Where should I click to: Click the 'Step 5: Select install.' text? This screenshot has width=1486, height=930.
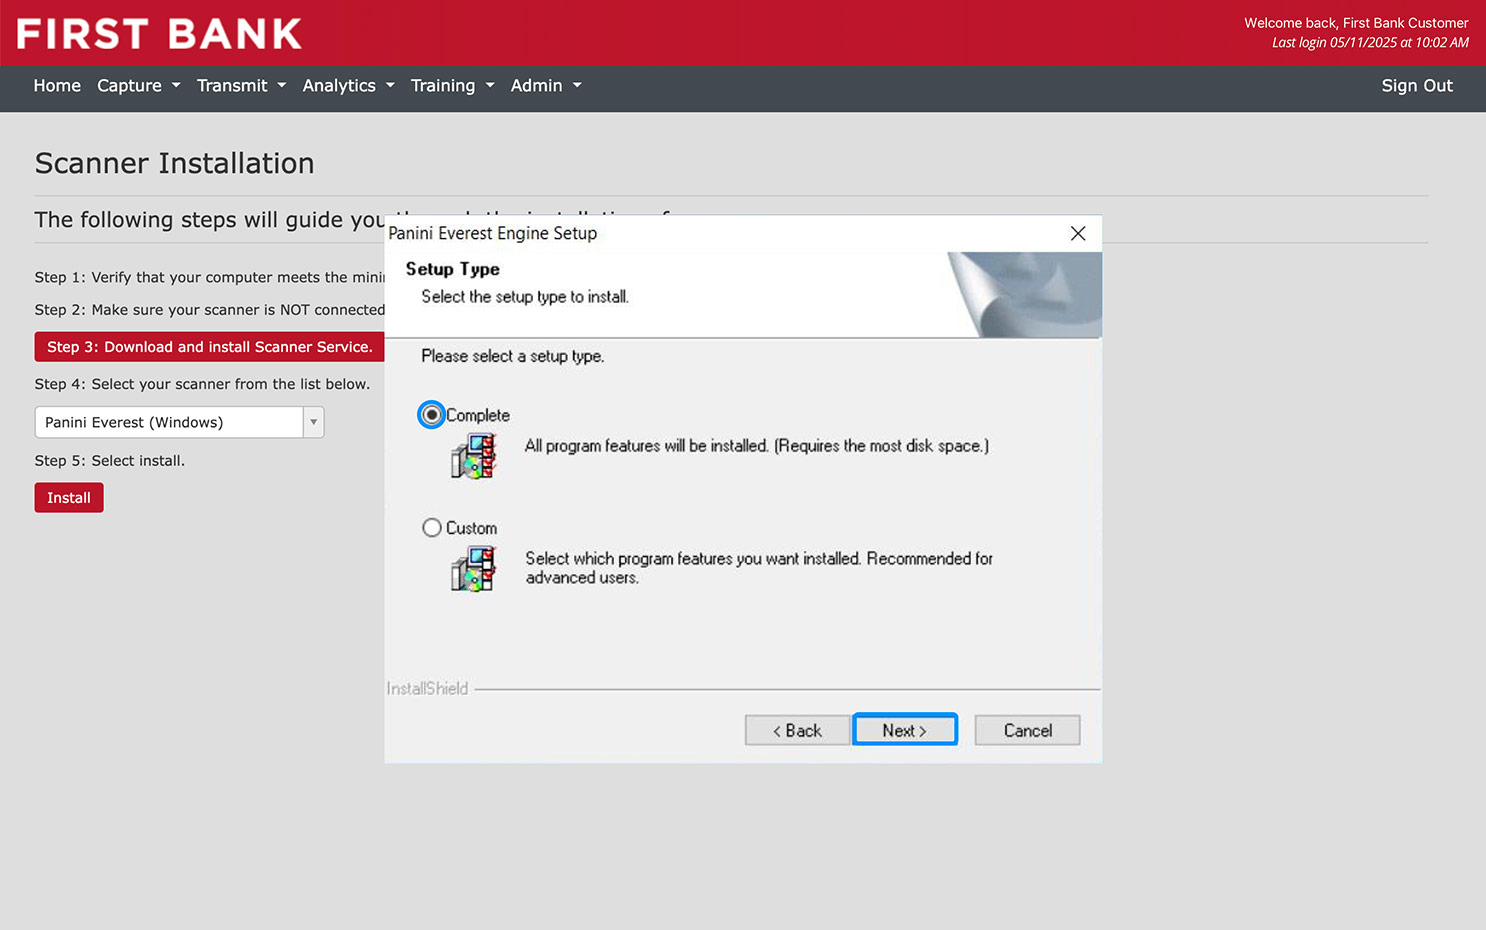[110, 461]
